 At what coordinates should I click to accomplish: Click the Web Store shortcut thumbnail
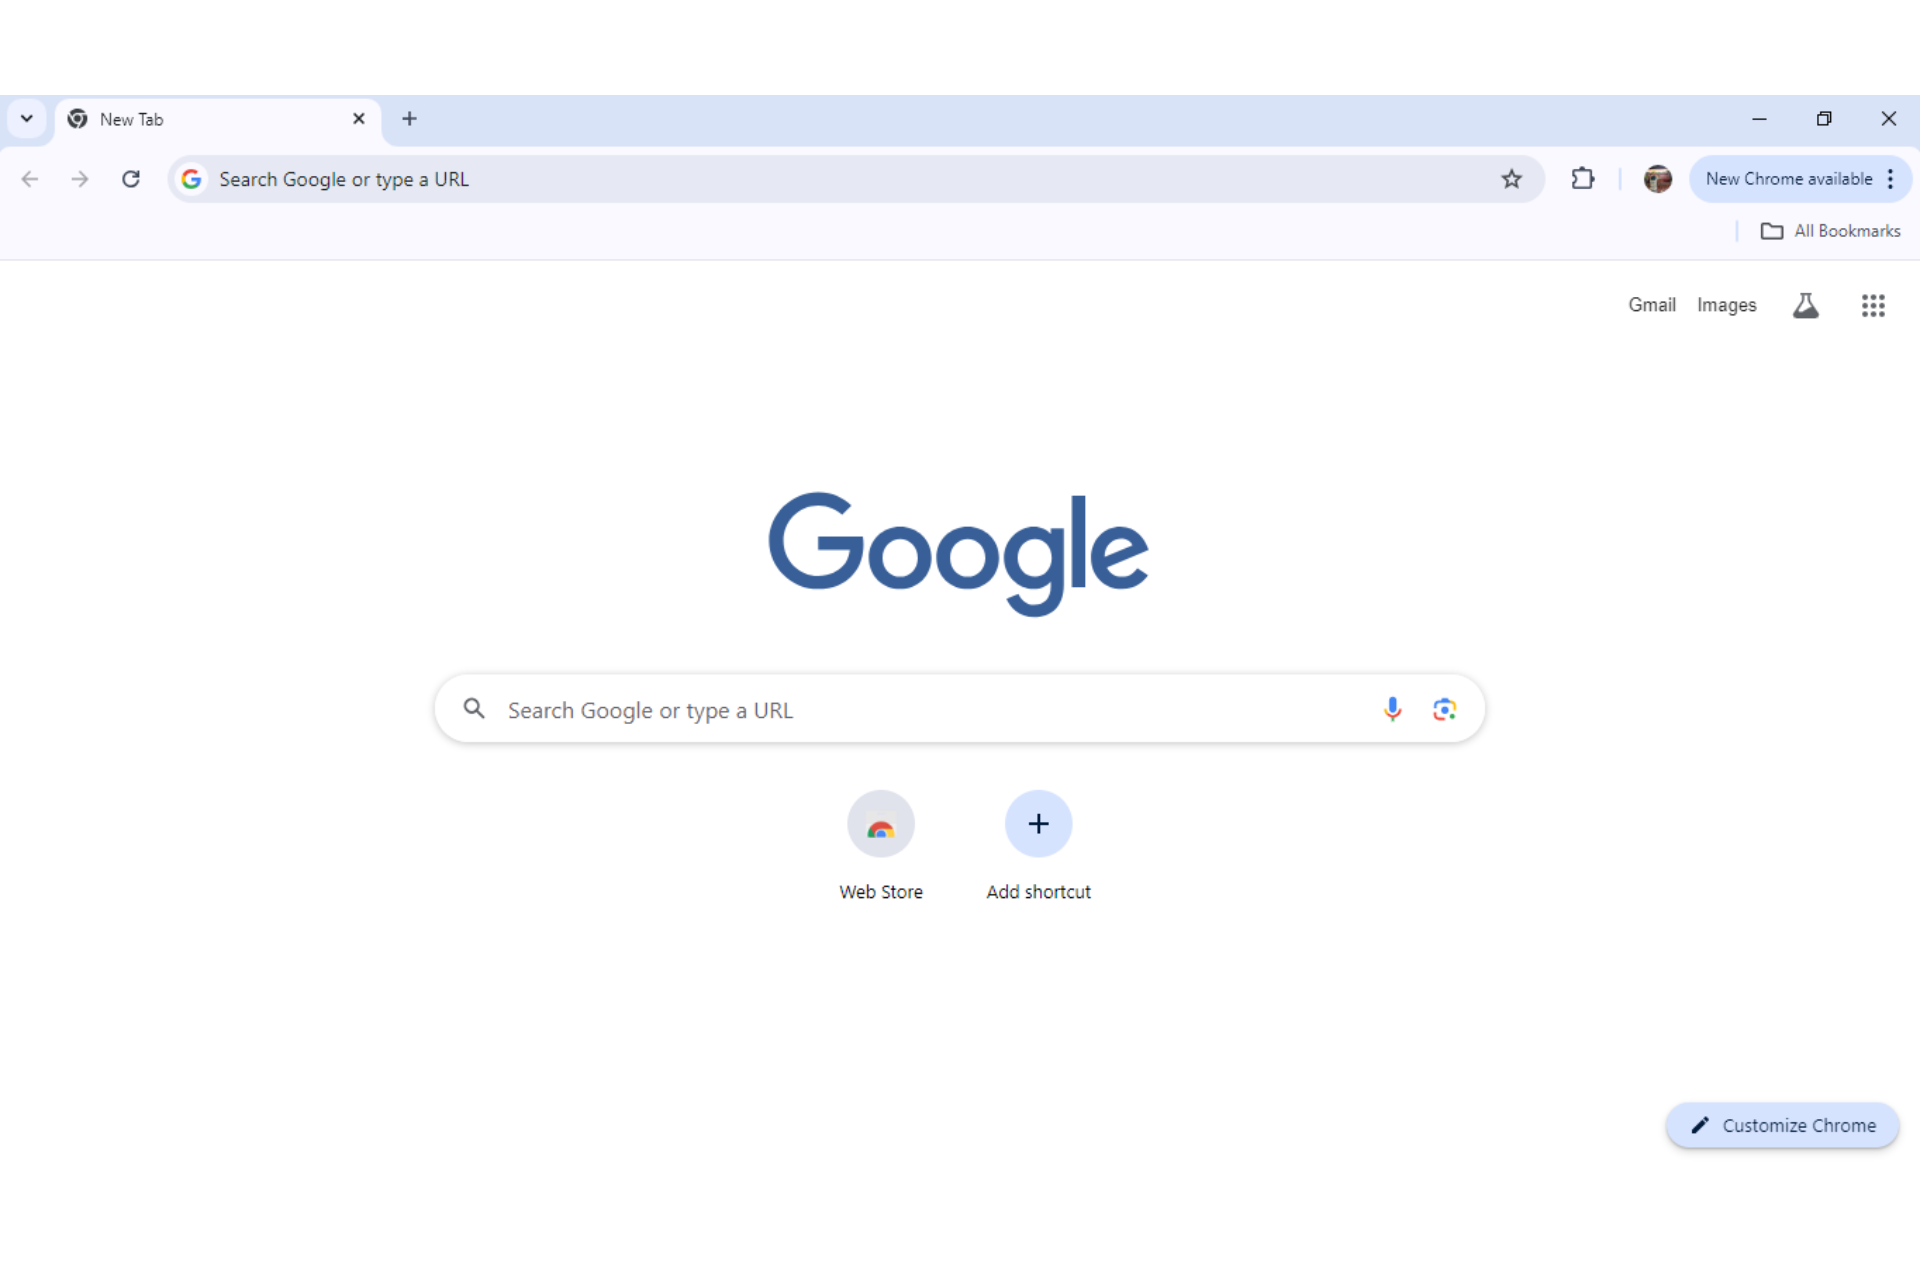tap(880, 823)
